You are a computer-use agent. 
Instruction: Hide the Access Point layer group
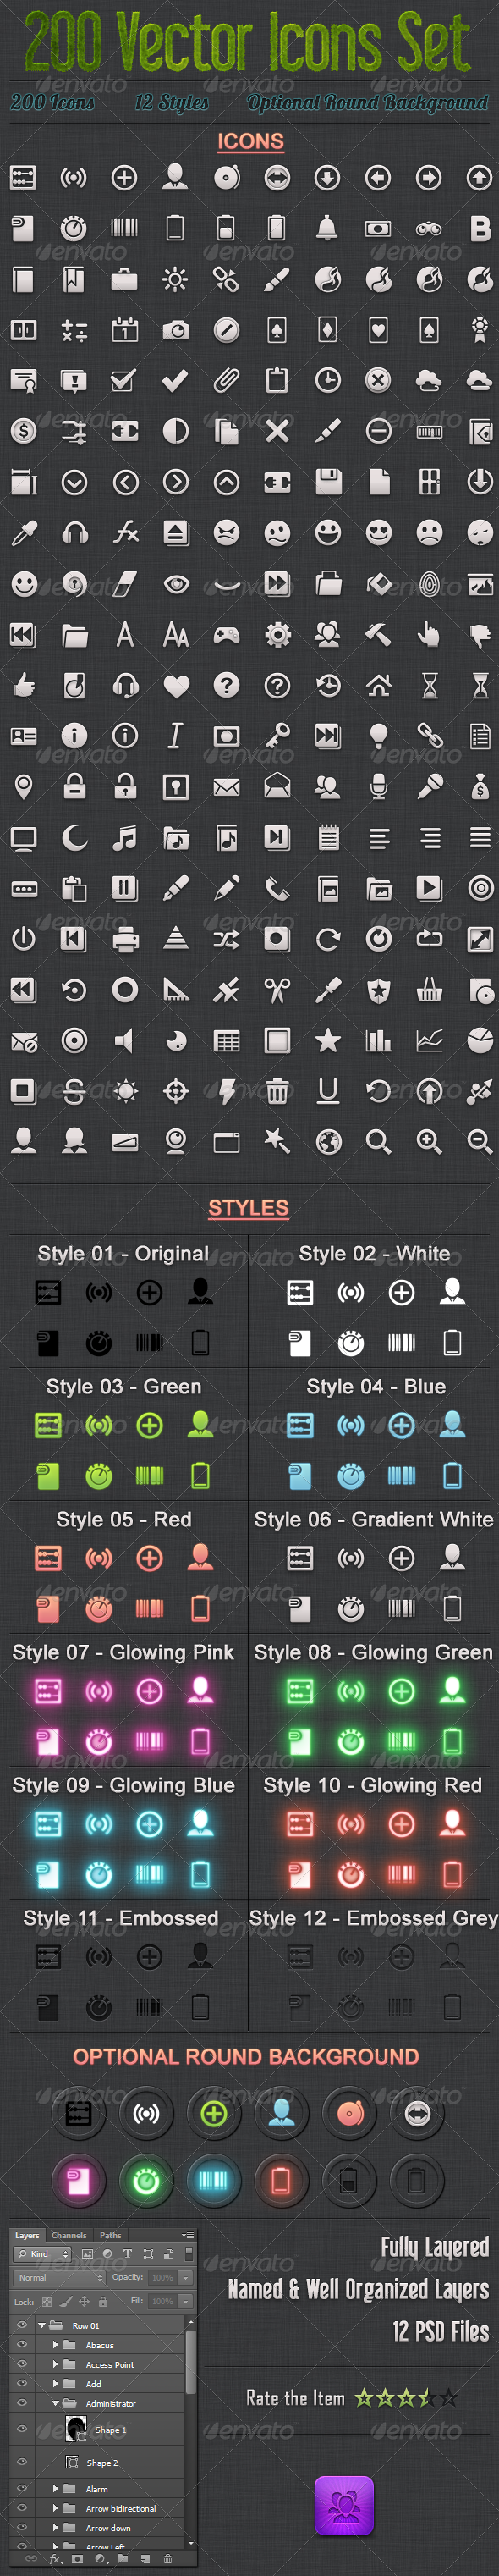click(22, 2364)
